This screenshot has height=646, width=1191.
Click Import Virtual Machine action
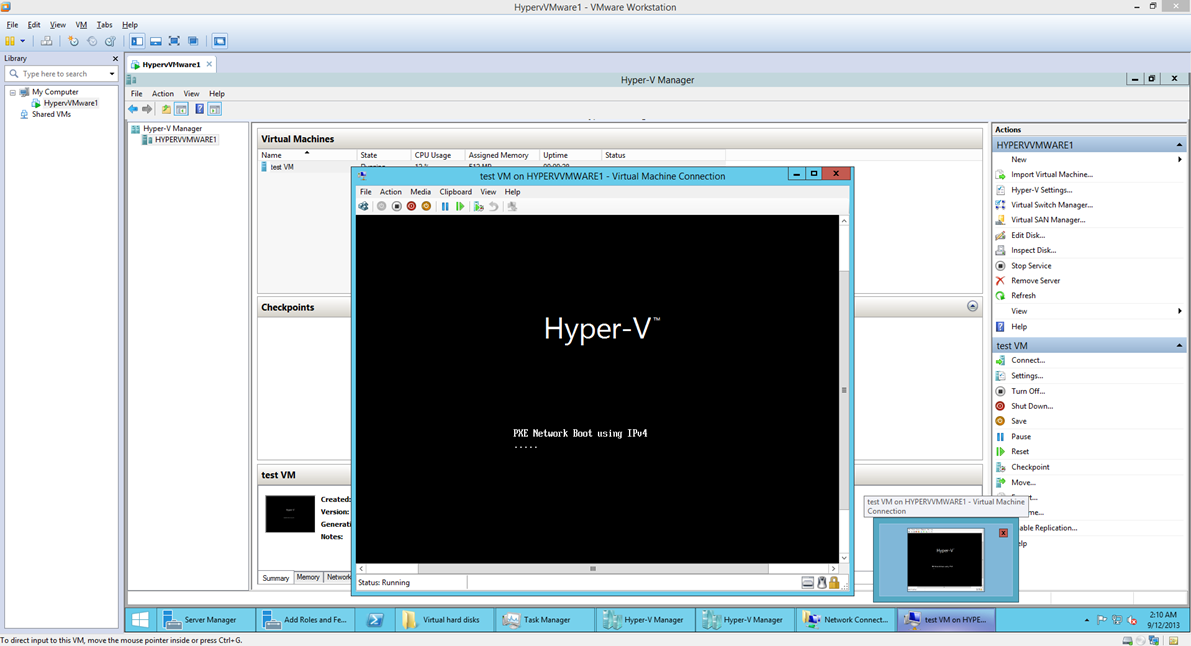pyautogui.click(x=1052, y=175)
